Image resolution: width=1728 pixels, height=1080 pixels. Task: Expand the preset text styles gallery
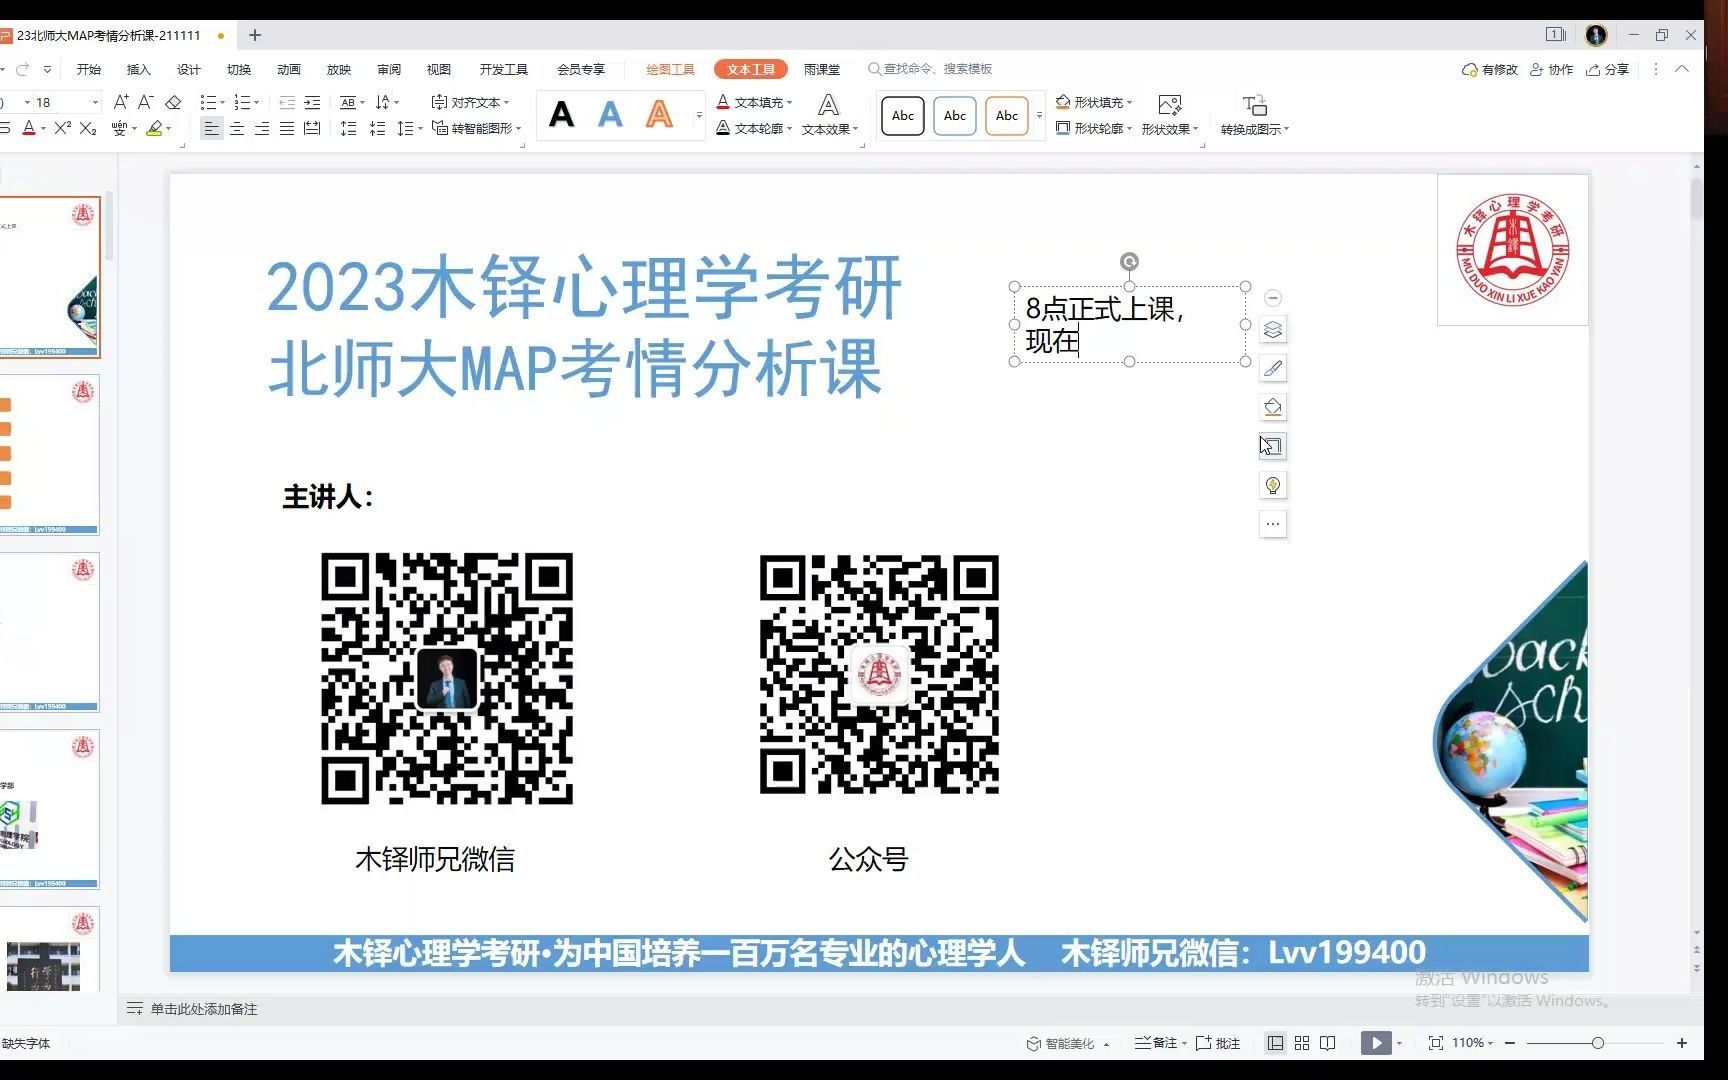pos(698,115)
